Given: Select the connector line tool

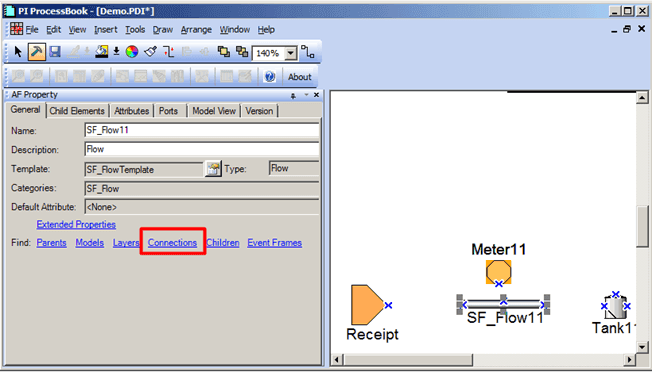Looking at the screenshot, I should (x=308, y=52).
